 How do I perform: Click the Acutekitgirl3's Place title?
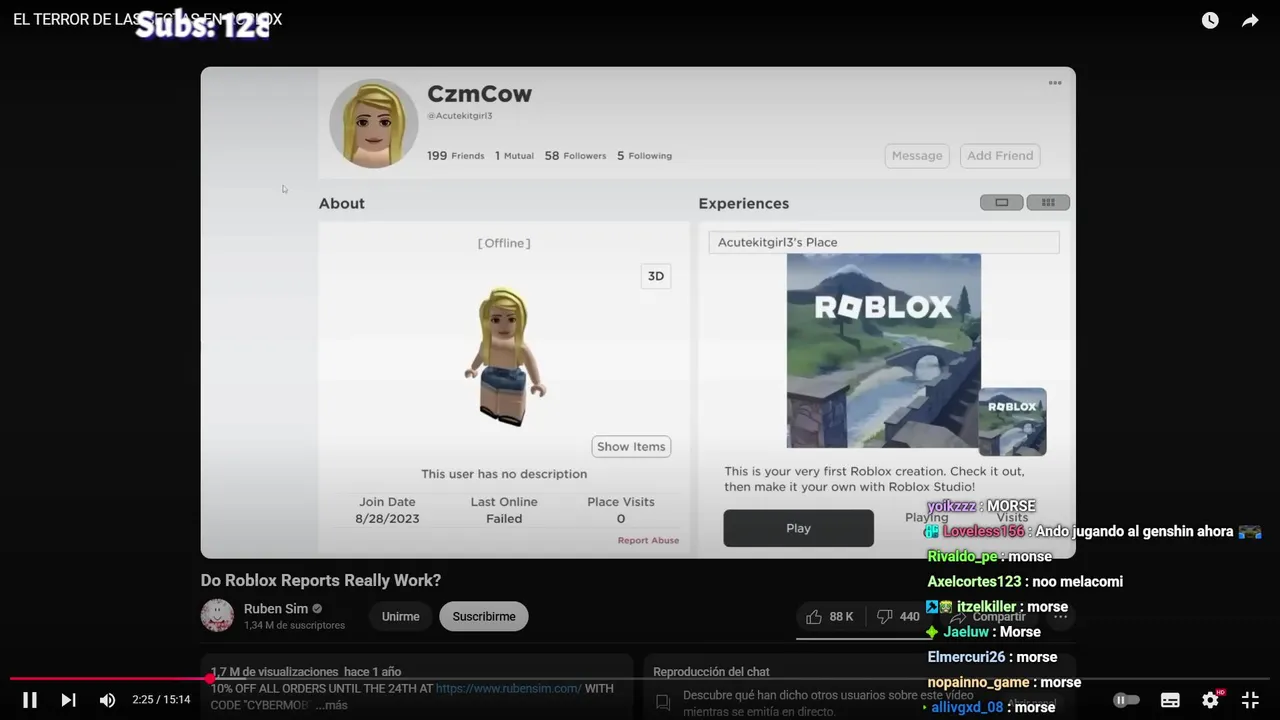778,242
